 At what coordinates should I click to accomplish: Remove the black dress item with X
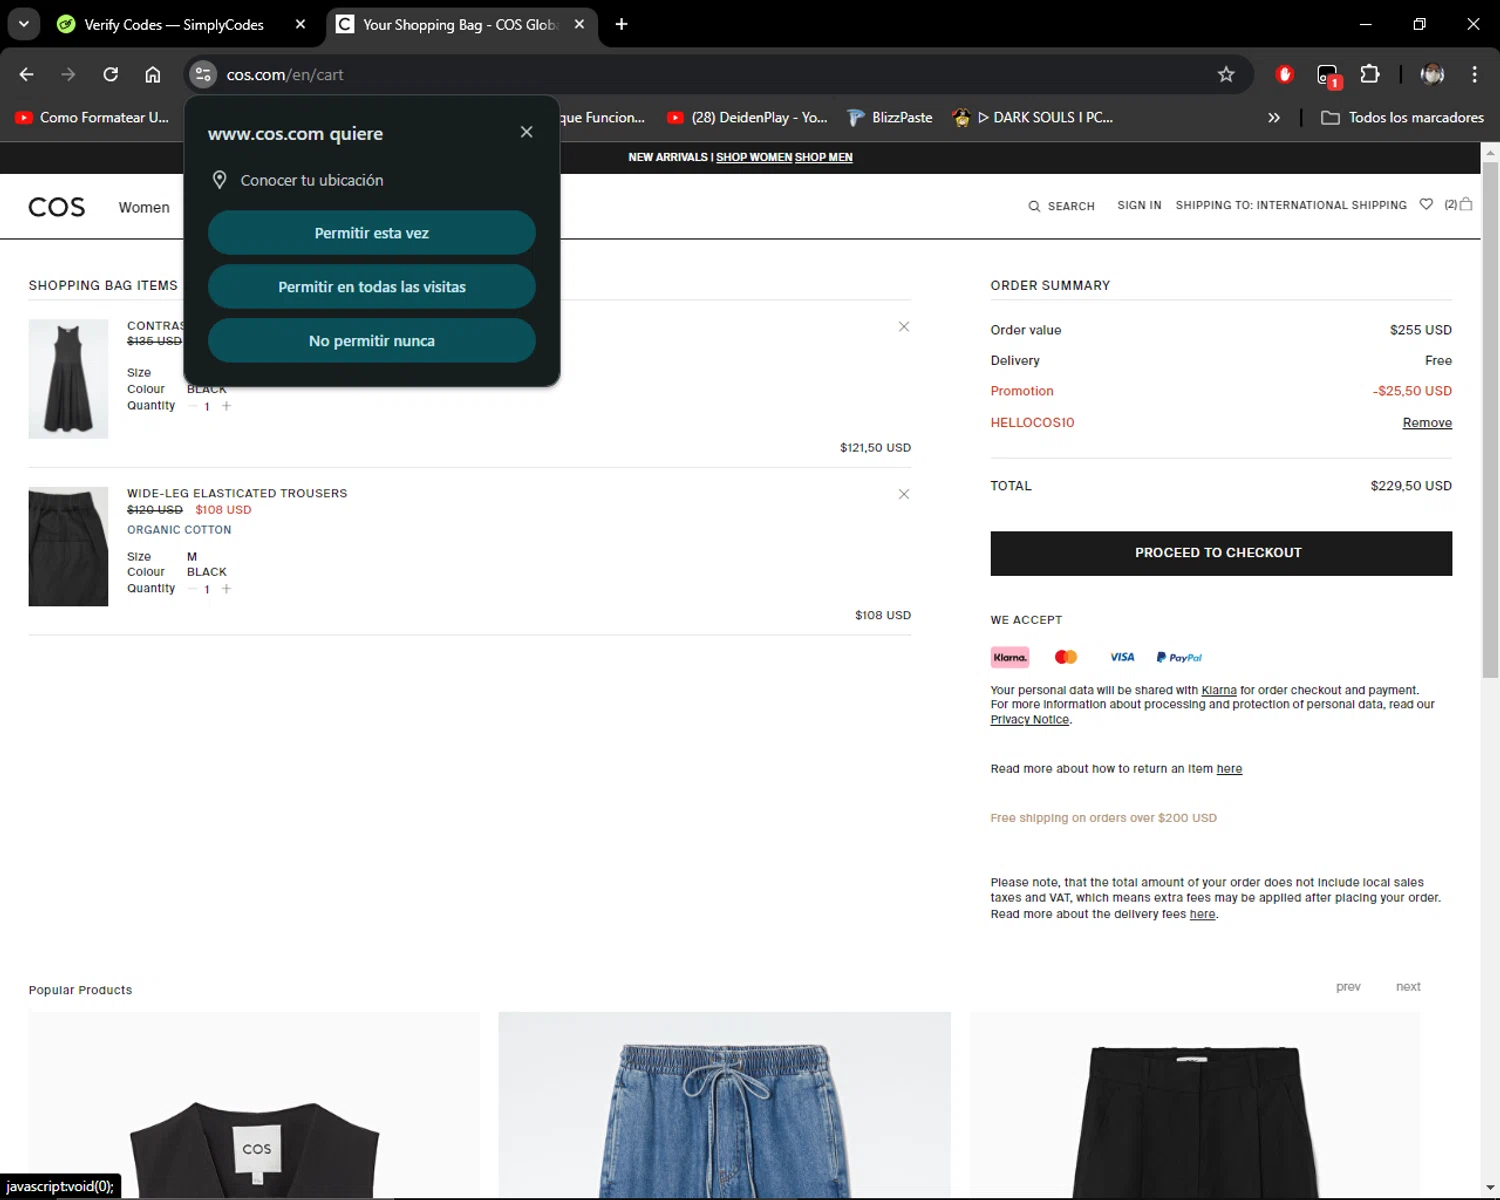[904, 327]
